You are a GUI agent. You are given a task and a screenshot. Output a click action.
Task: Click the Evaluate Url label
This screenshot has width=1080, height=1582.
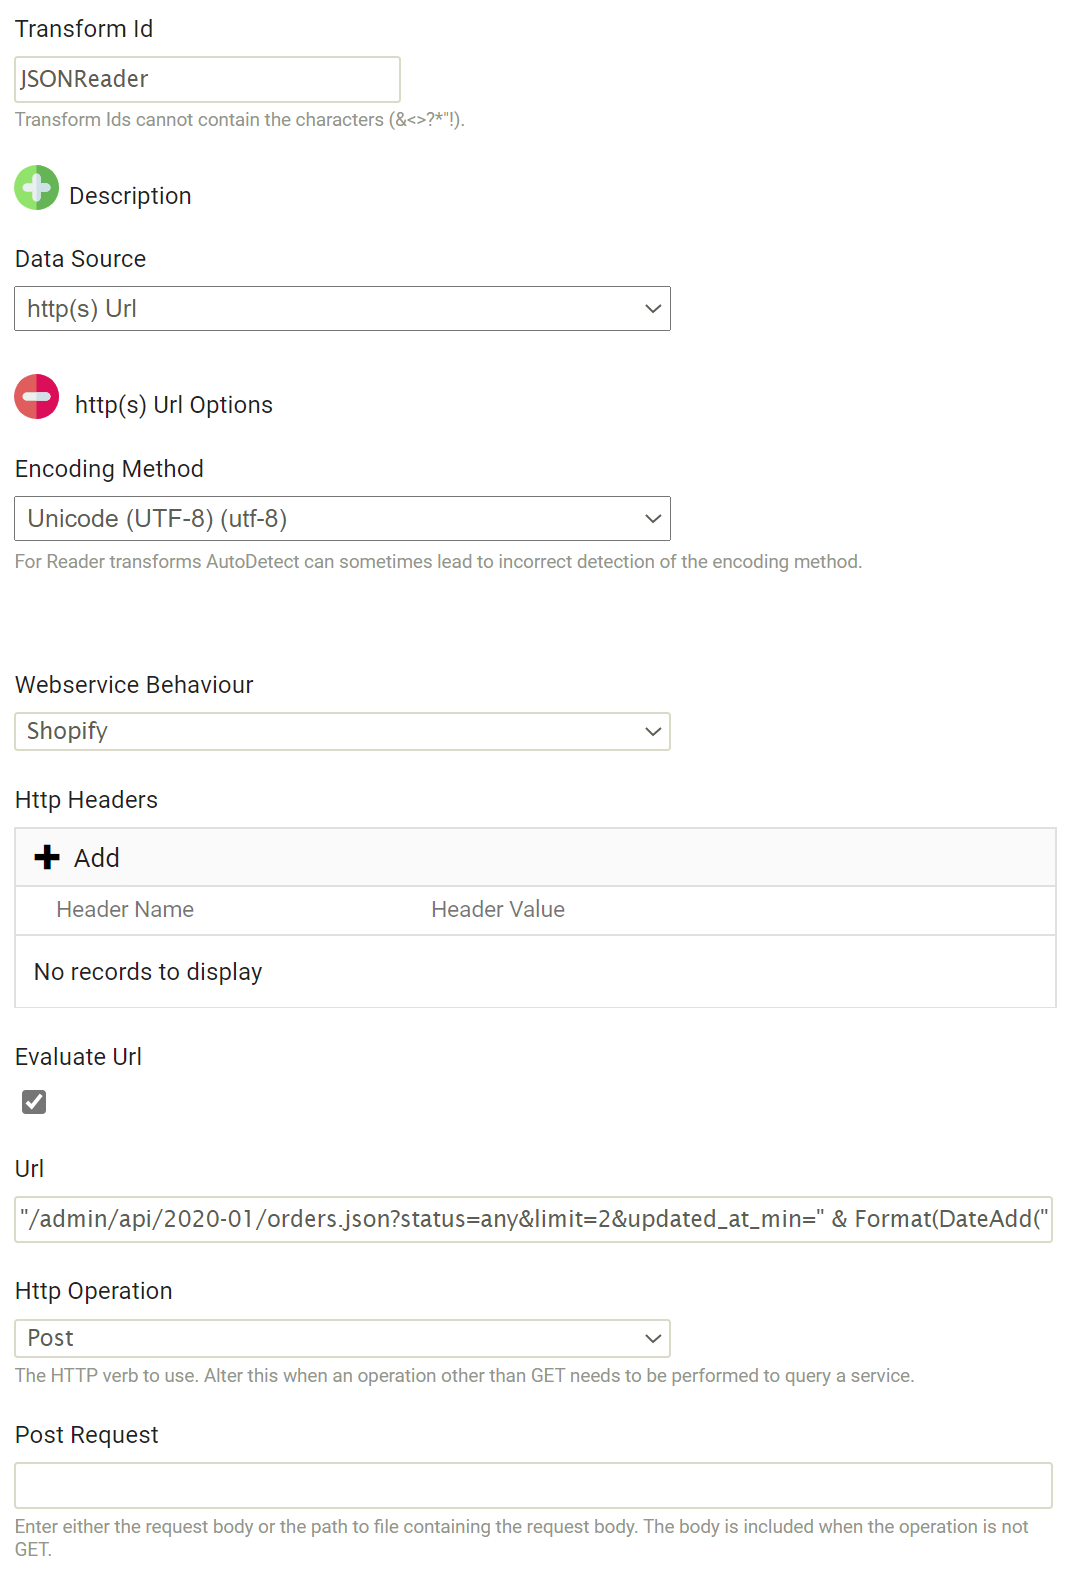pyautogui.click(x=78, y=1057)
